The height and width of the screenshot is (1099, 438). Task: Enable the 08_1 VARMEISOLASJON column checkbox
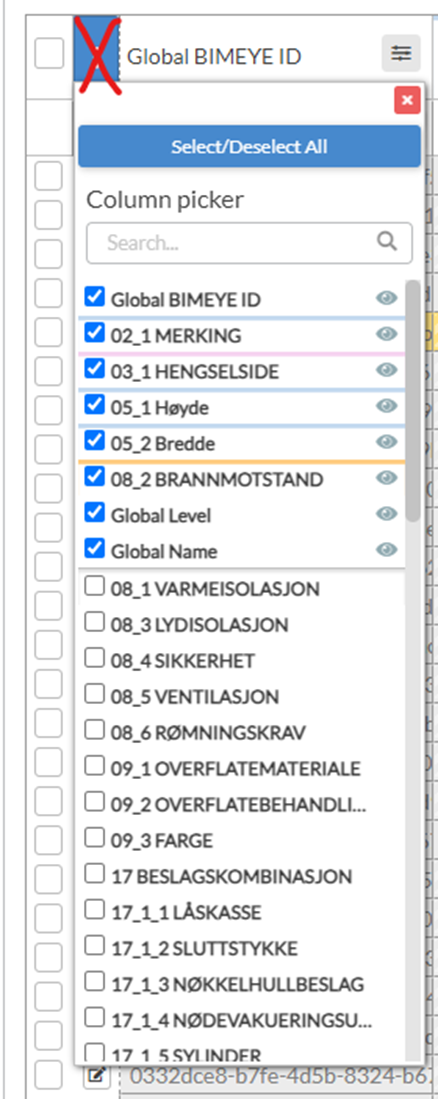click(94, 586)
